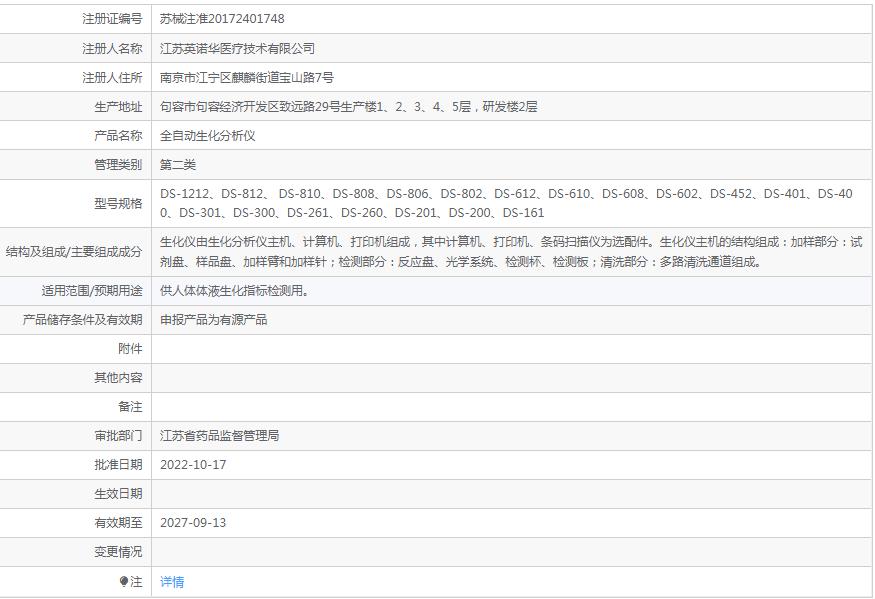This screenshot has height=599, width=875.
Task: Select address 南京市江宁区麒麟街道宝山路7号
Action: click(x=247, y=78)
